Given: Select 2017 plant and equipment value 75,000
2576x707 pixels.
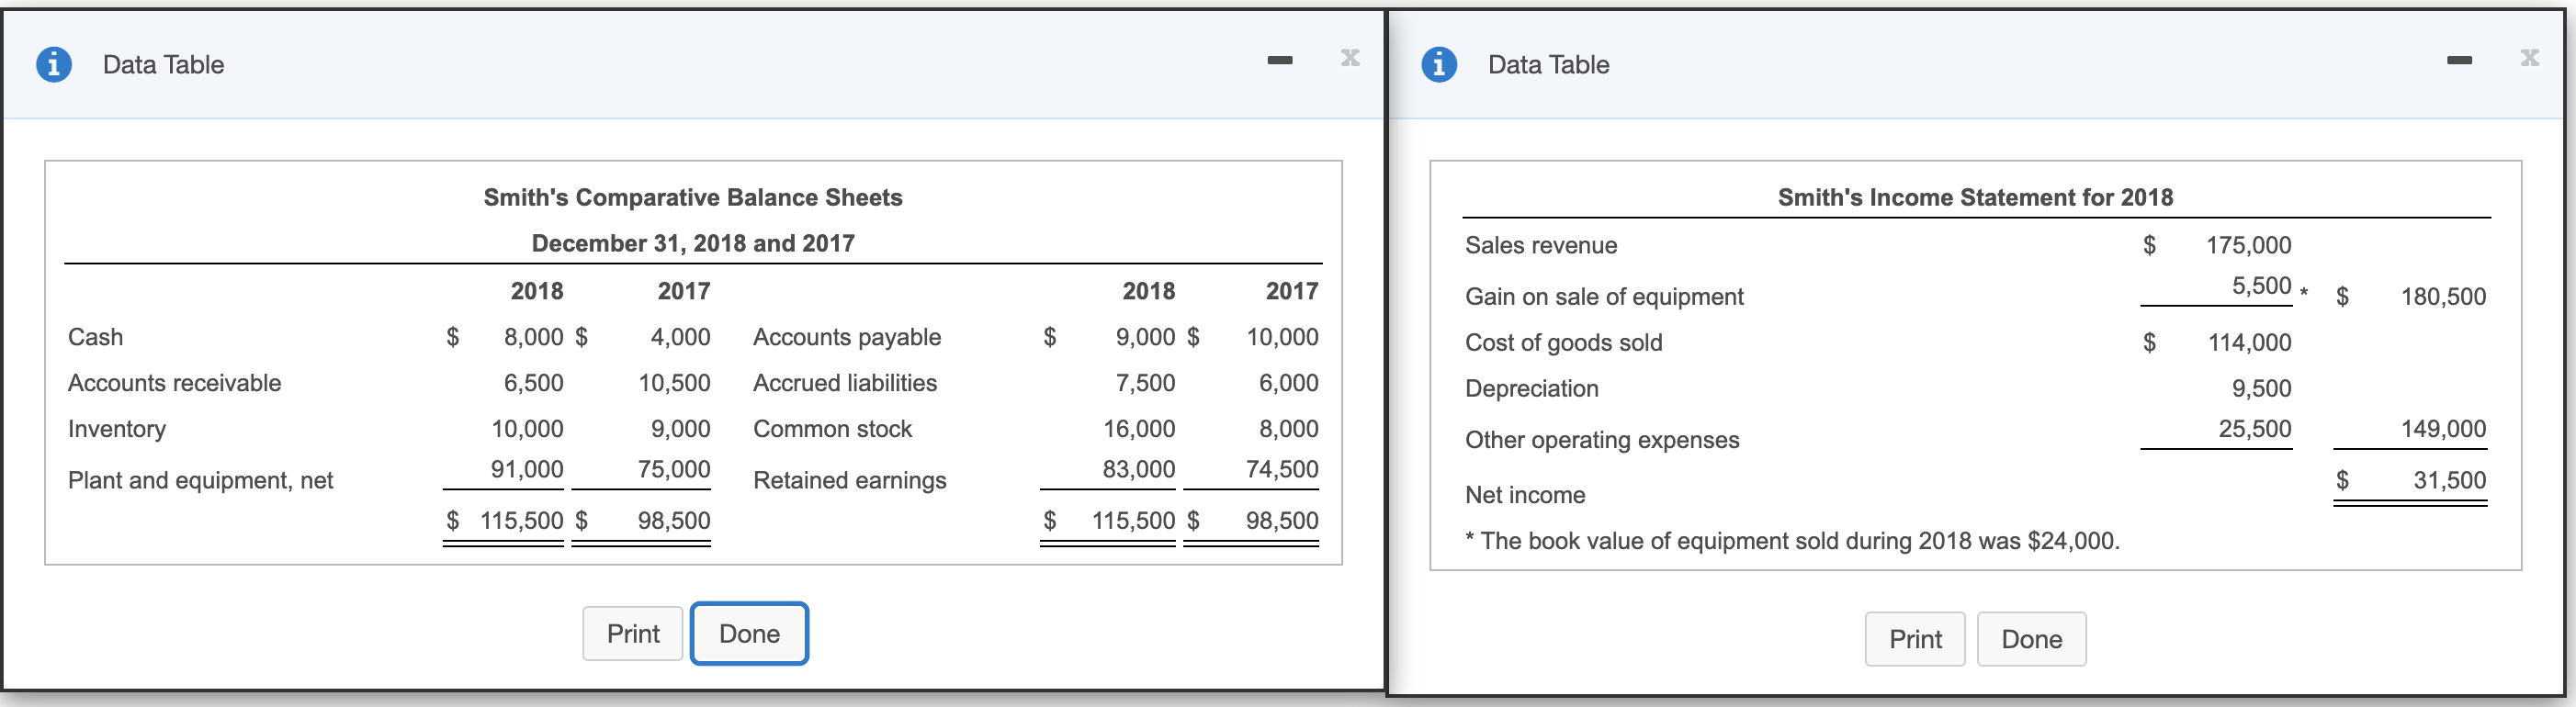Looking at the screenshot, I should [674, 469].
